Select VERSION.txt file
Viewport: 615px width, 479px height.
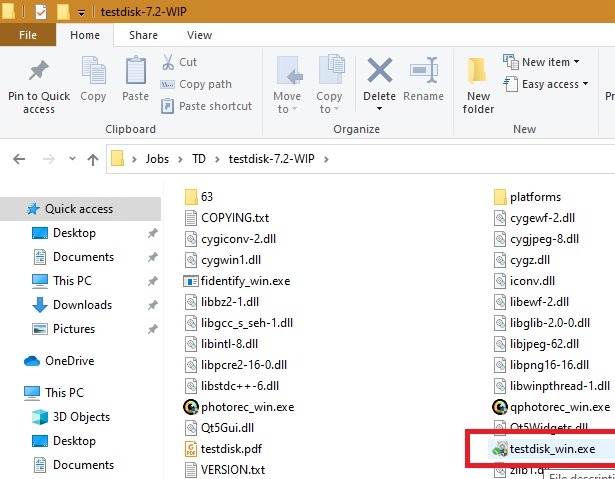coord(225,470)
